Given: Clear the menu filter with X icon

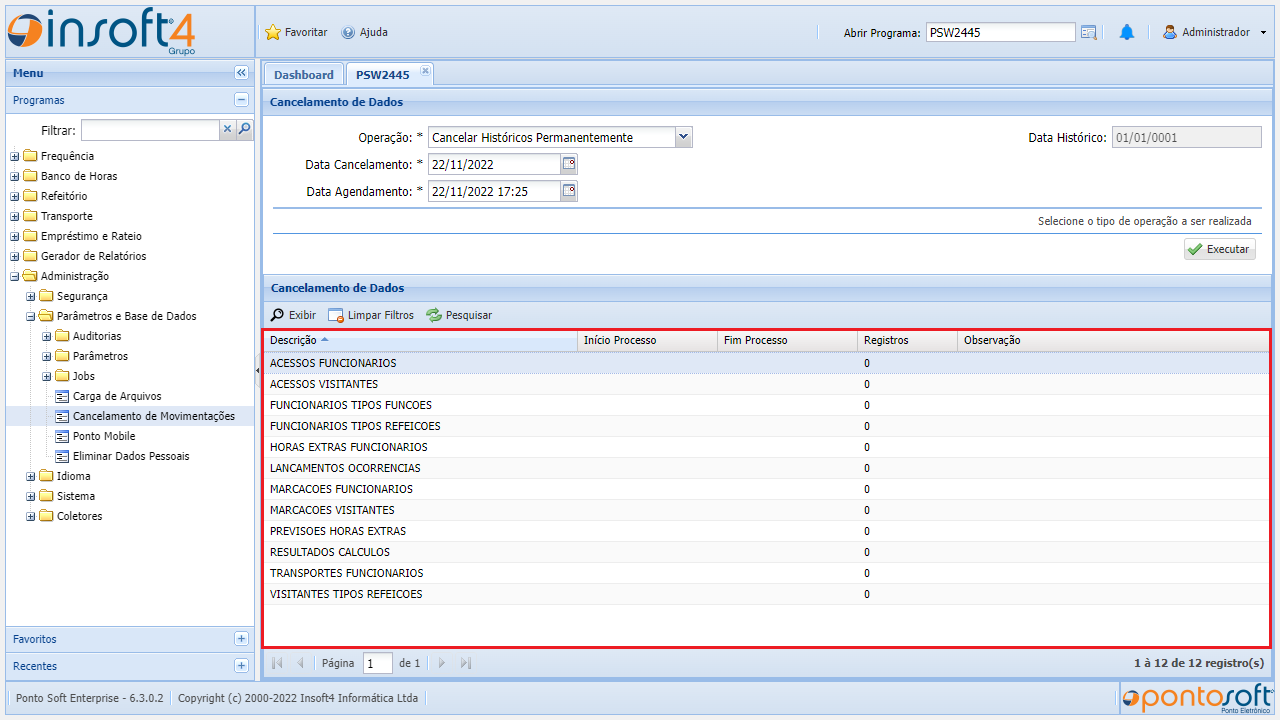Looking at the screenshot, I should pos(227,129).
